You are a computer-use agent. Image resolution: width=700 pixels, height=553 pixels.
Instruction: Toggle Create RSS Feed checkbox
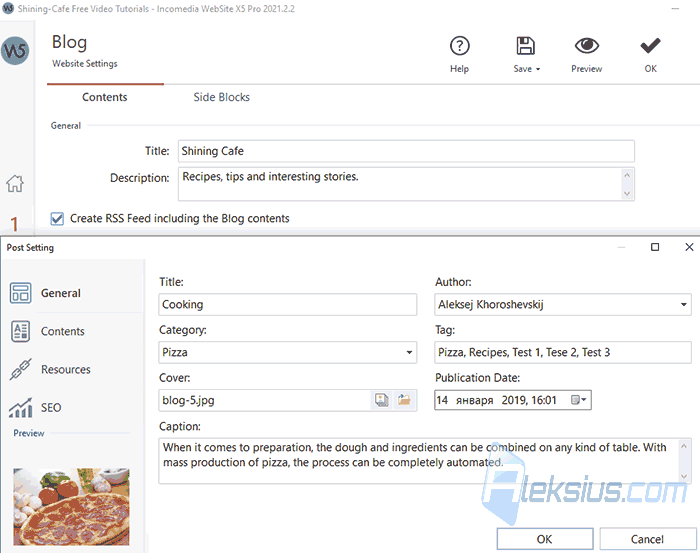(57, 219)
